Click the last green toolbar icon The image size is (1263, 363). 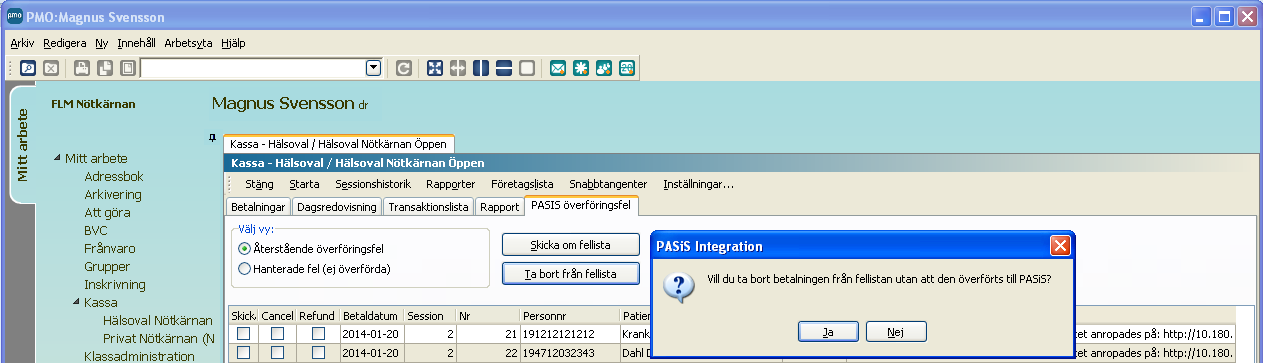click(627, 68)
